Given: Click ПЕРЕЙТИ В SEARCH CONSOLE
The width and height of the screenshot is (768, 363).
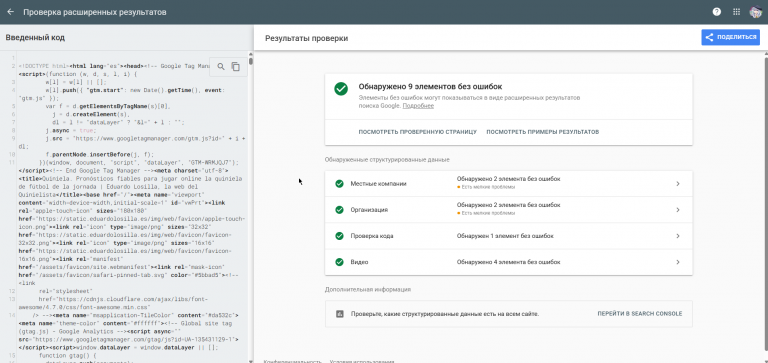Looking at the screenshot, I should (x=639, y=314).
